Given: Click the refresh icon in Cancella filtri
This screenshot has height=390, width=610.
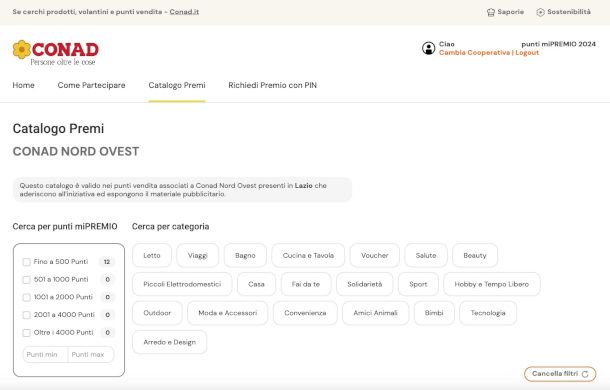Looking at the screenshot, I should pyautogui.click(x=585, y=374).
